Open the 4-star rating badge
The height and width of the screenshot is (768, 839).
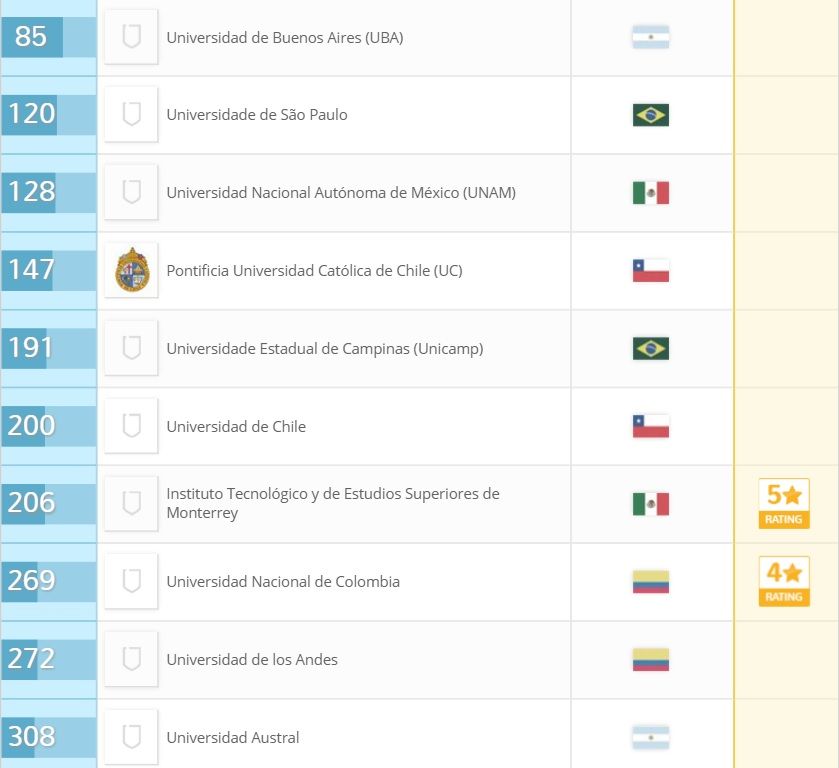coord(783,582)
